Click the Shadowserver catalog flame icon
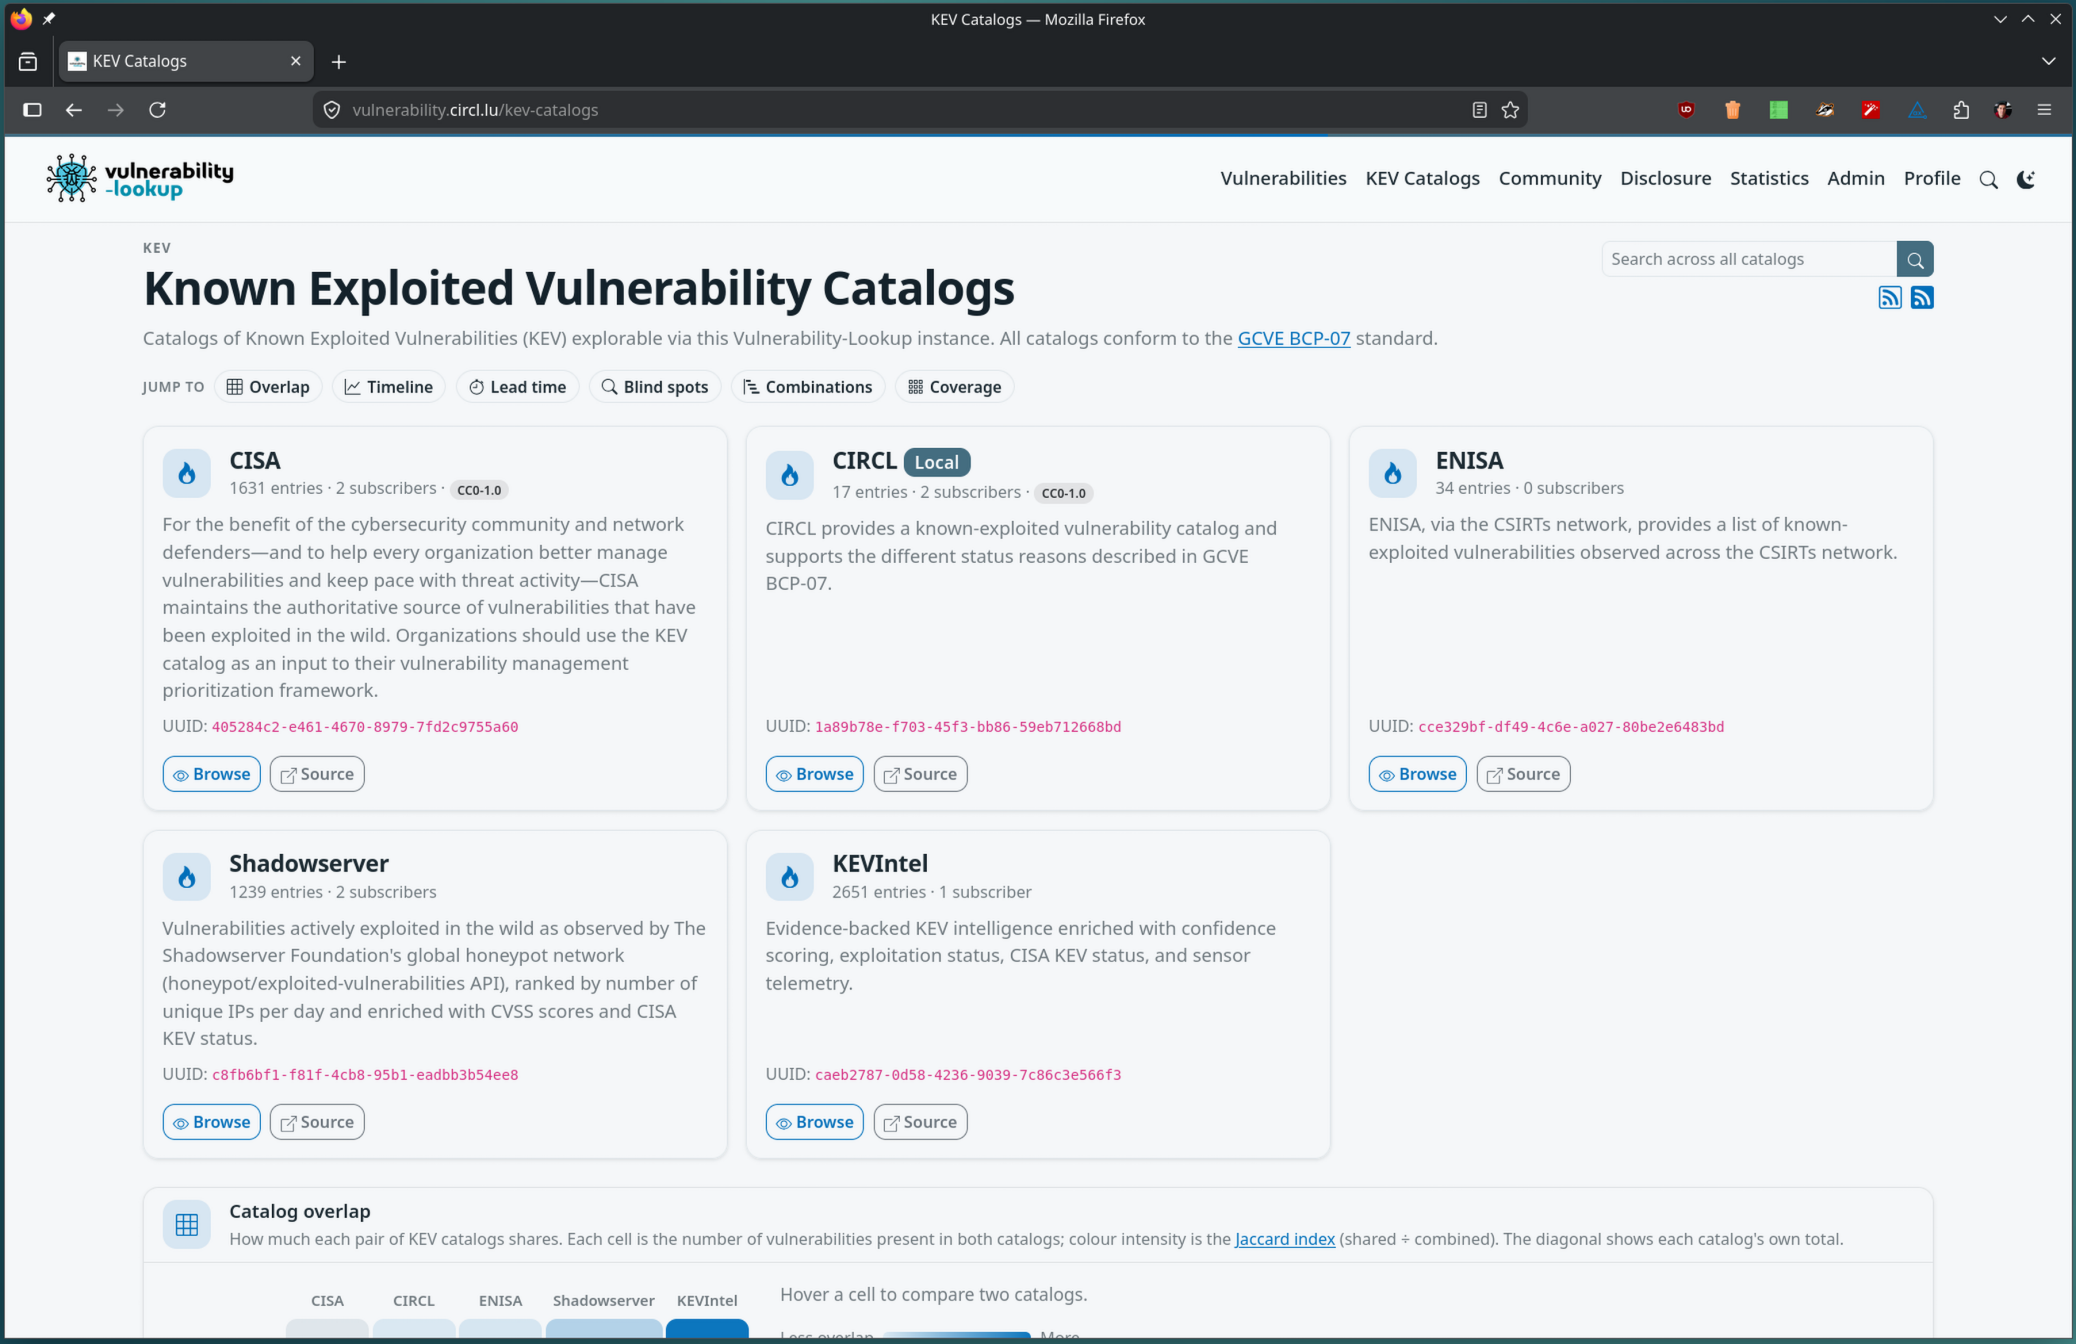This screenshot has width=2076, height=1344. click(x=187, y=878)
